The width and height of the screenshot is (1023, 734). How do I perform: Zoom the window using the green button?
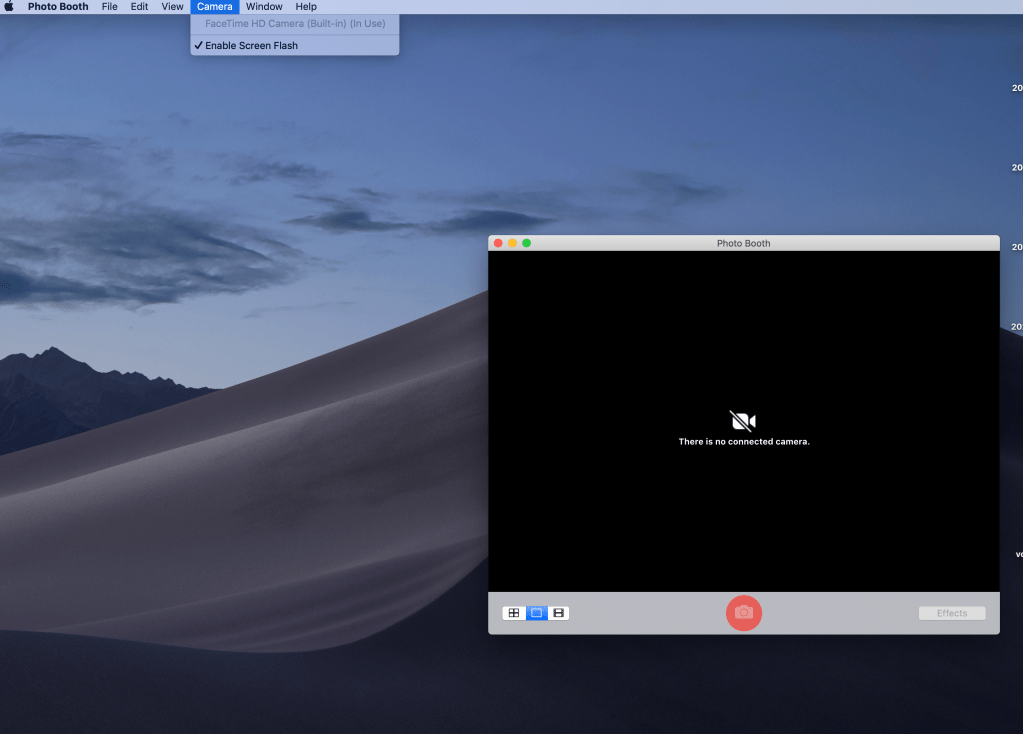(x=527, y=243)
